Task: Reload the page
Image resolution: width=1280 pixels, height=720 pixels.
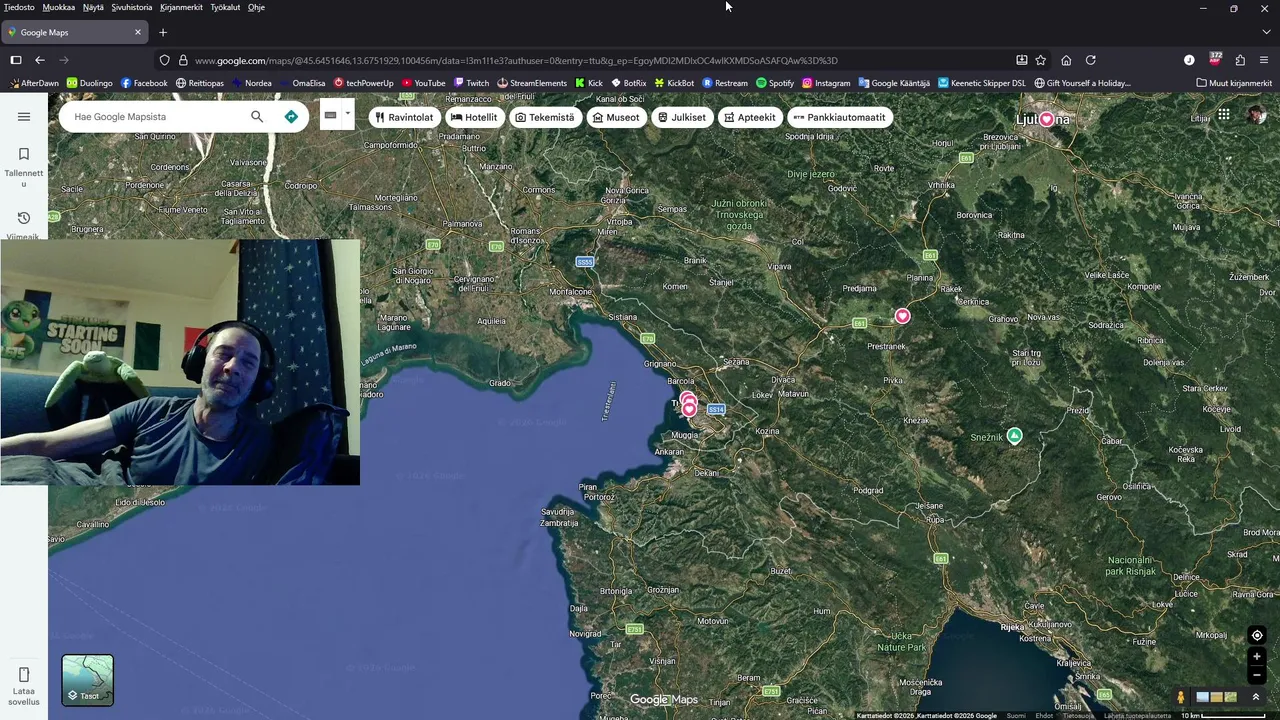Action: (1091, 60)
